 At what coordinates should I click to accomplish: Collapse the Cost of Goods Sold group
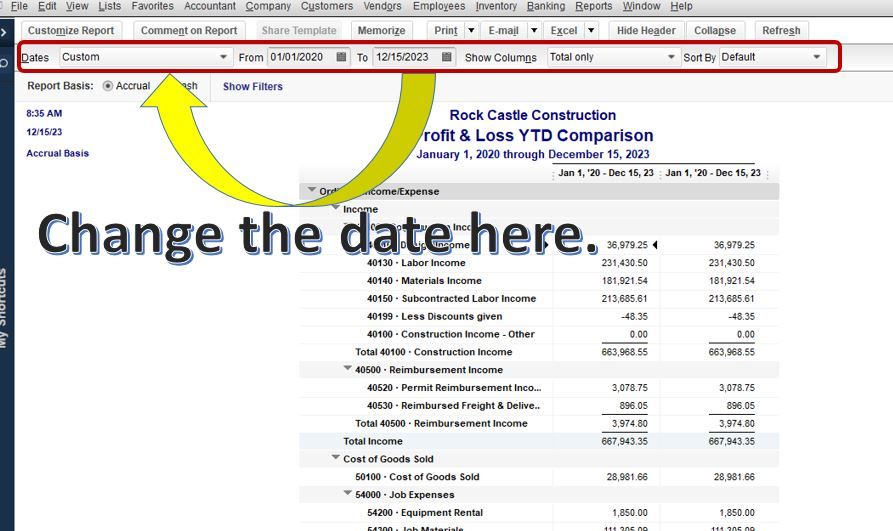(x=336, y=458)
